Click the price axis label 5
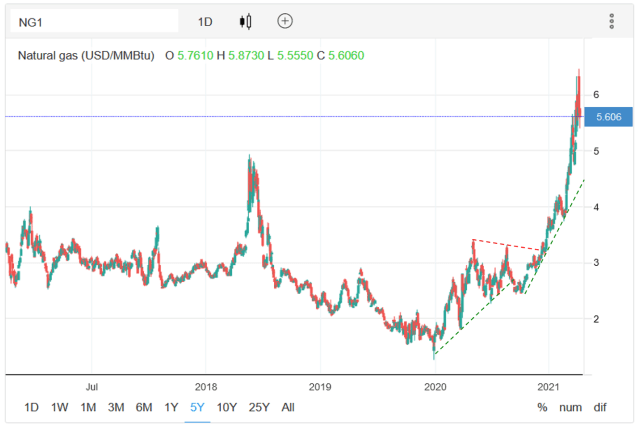 pyautogui.click(x=596, y=151)
